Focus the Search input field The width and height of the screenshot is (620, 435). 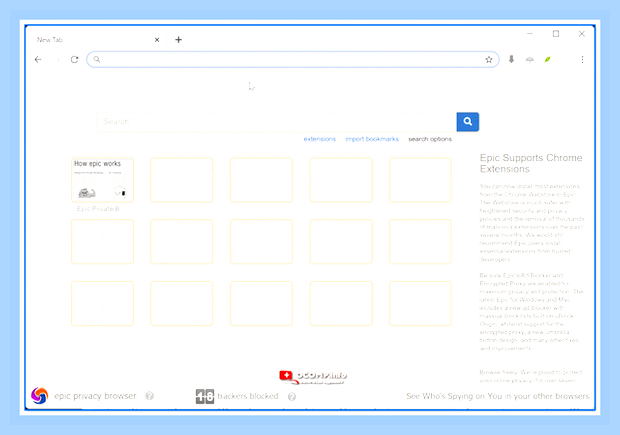[277, 122]
